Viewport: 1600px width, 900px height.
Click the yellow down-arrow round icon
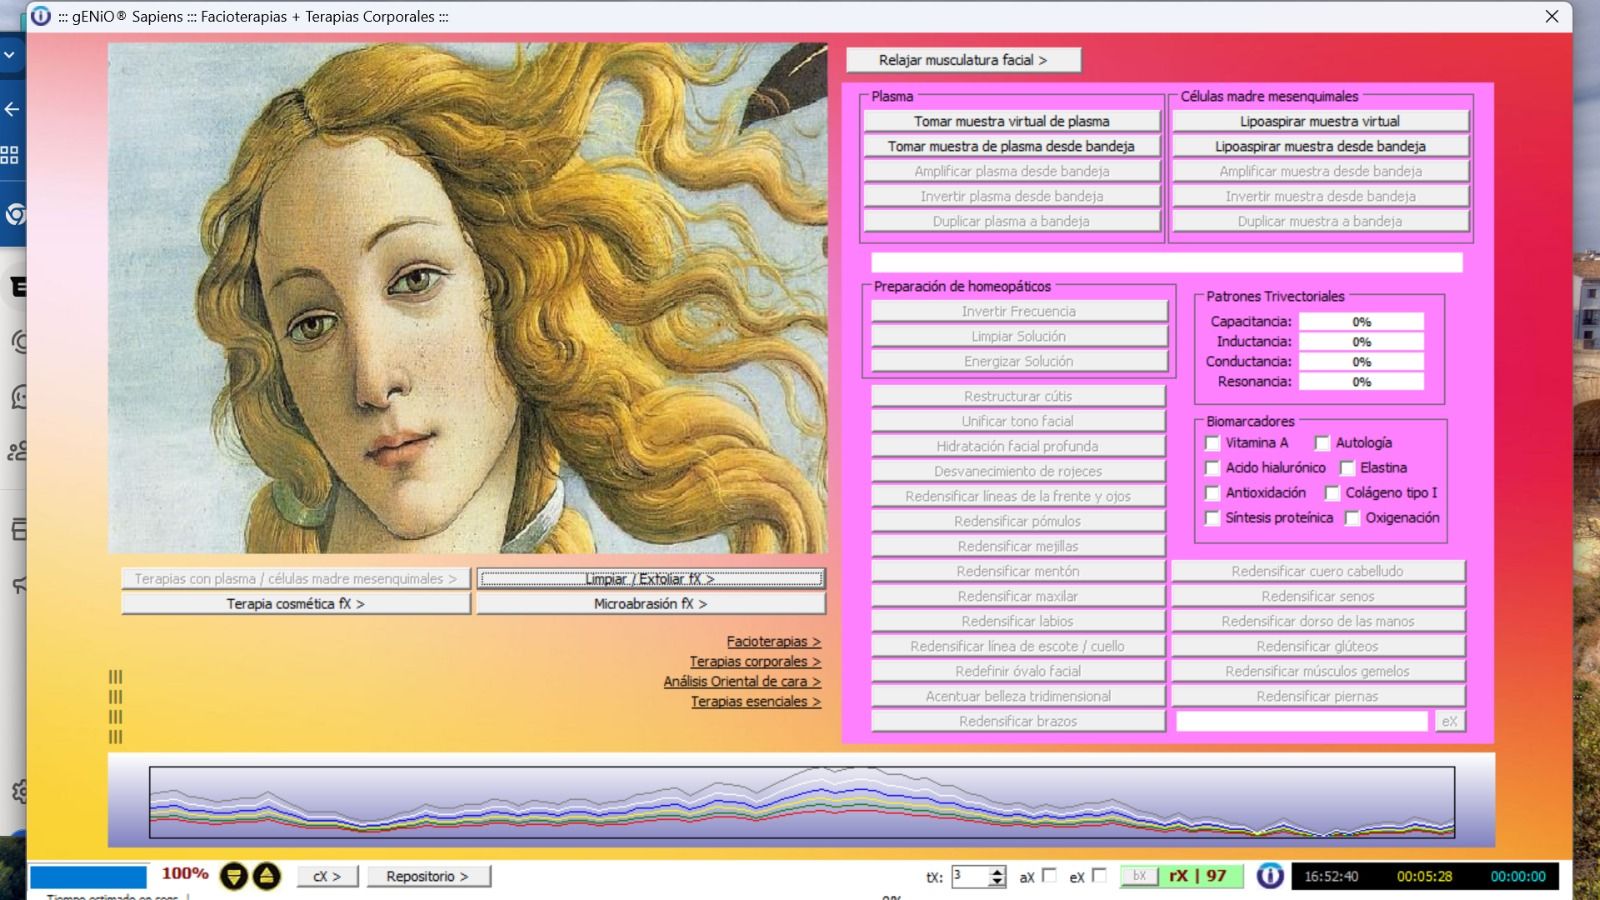[x=233, y=877]
